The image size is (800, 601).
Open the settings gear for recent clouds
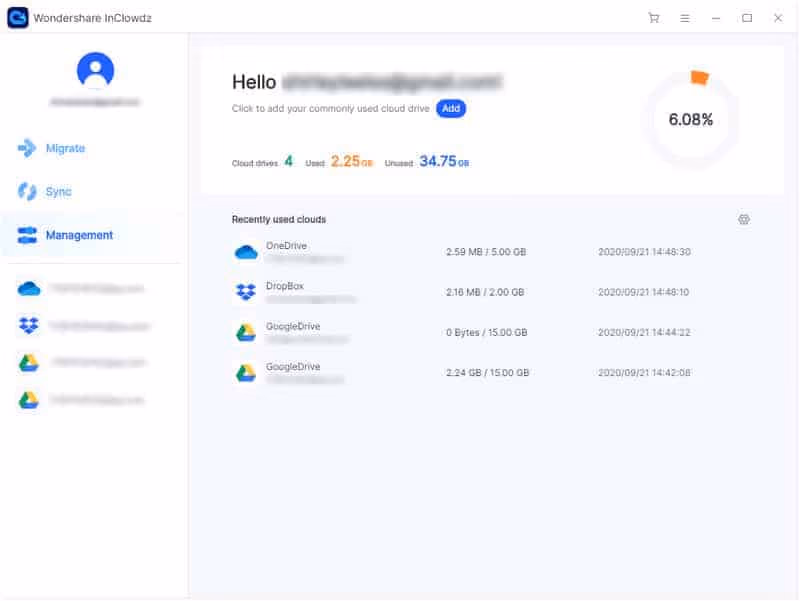743,219
